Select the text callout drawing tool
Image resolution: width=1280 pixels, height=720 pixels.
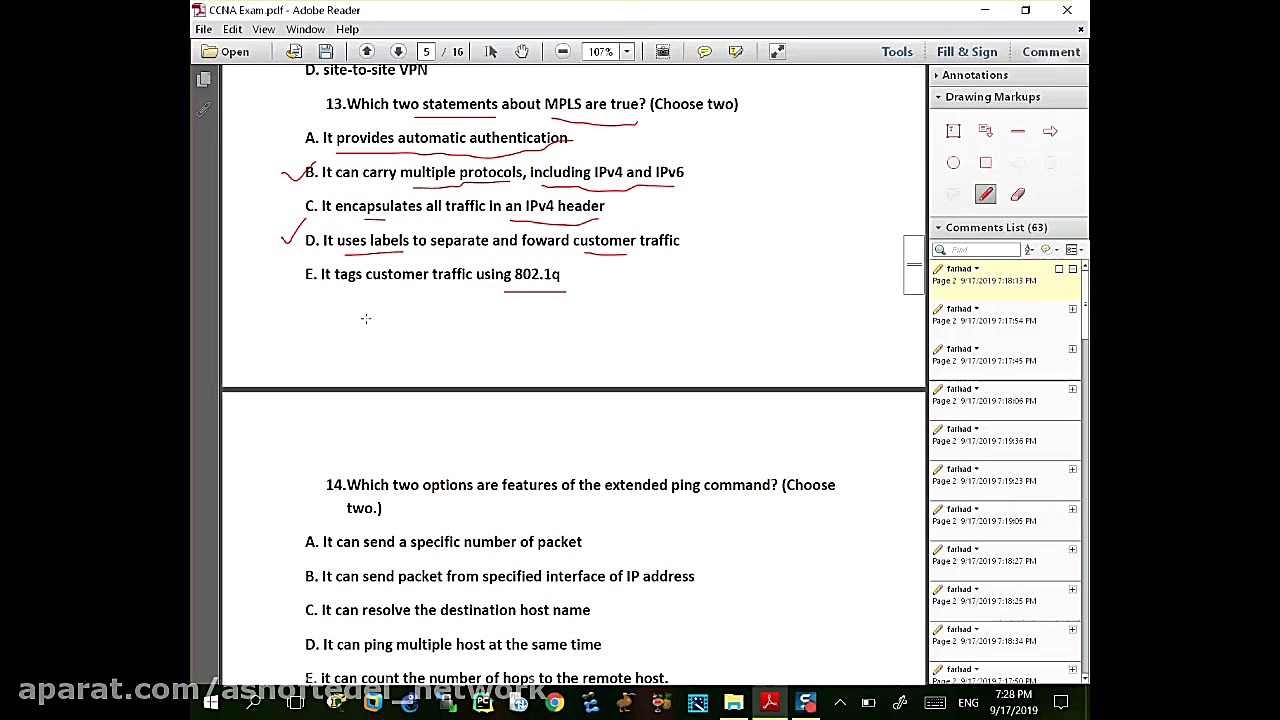985,131
